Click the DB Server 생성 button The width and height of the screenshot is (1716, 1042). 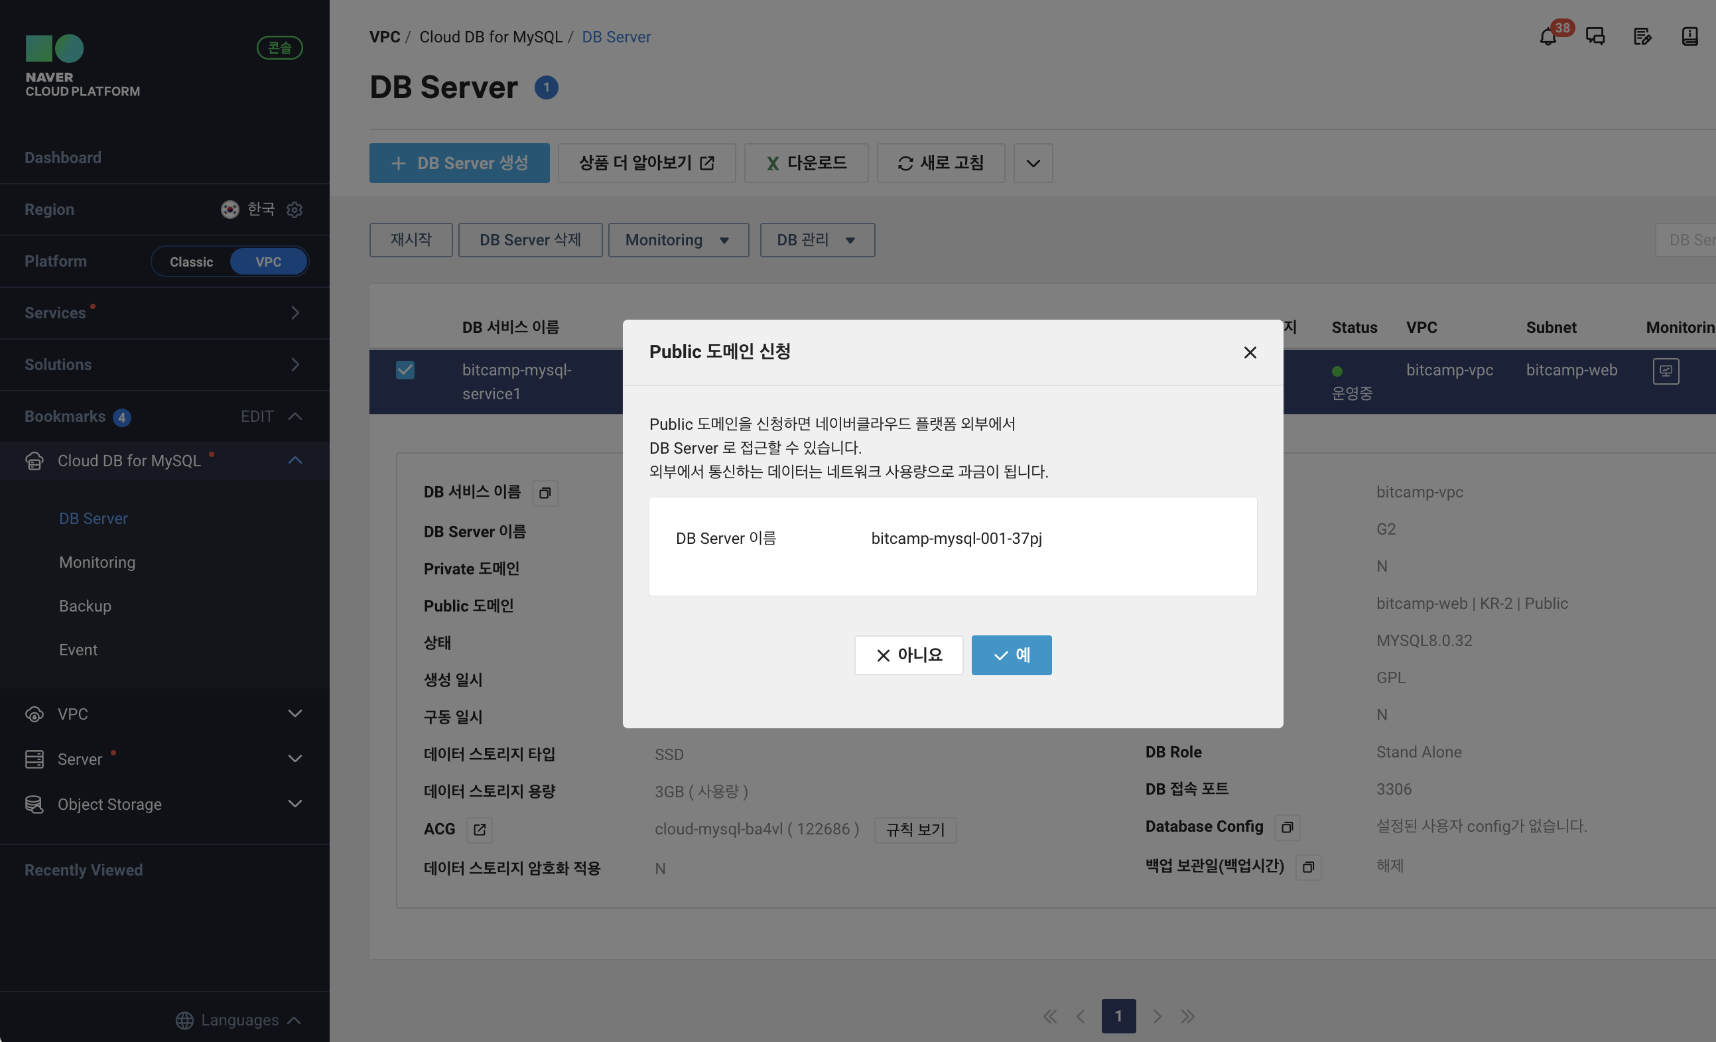[x=459, y=163]
